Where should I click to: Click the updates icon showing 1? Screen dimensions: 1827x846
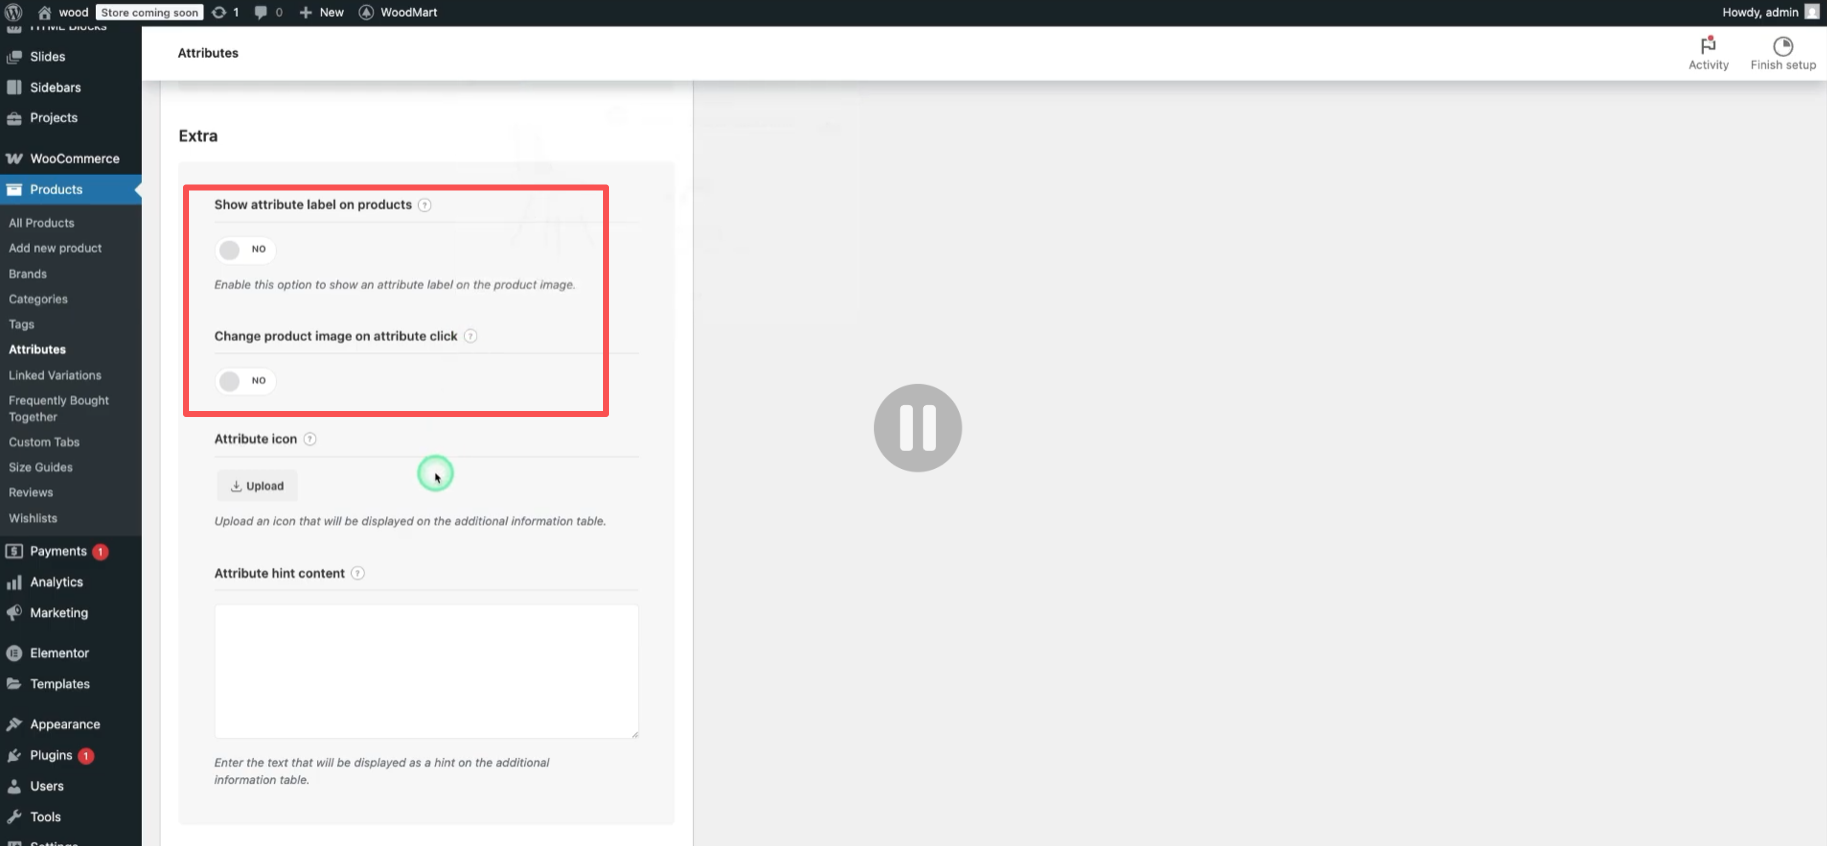coord(219,12)
